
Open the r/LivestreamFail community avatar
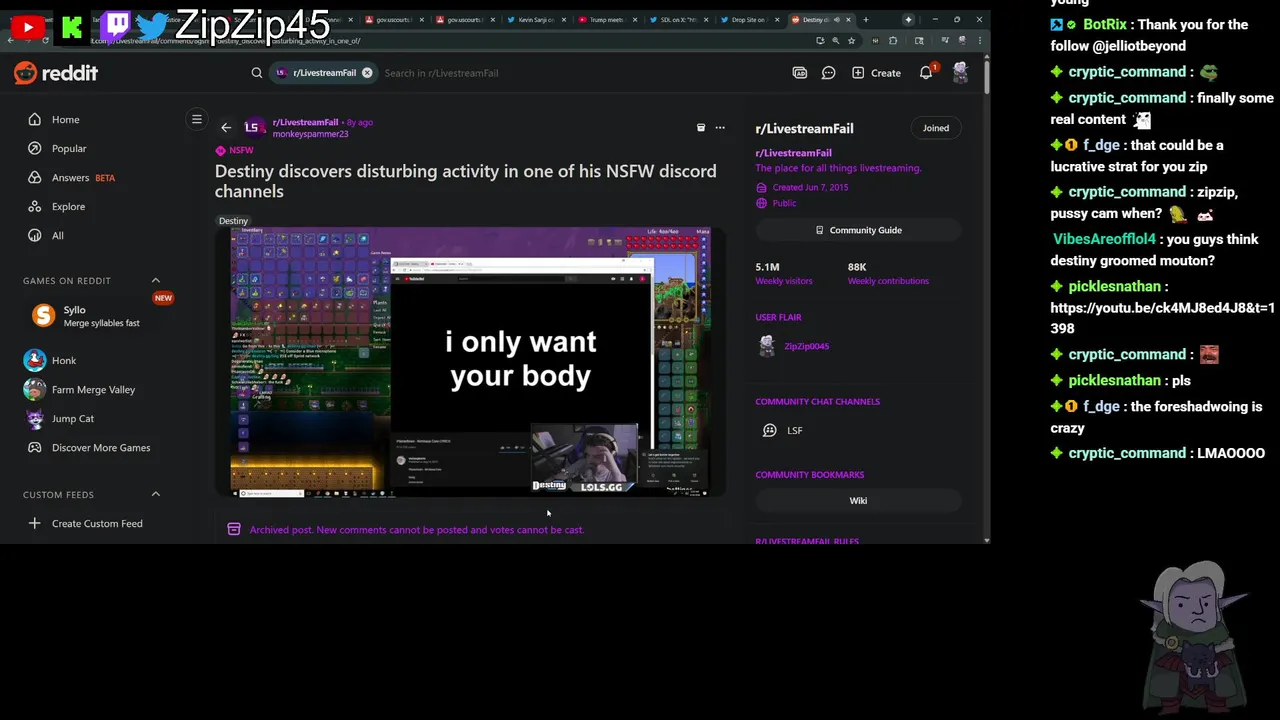[x=254, y=127]
